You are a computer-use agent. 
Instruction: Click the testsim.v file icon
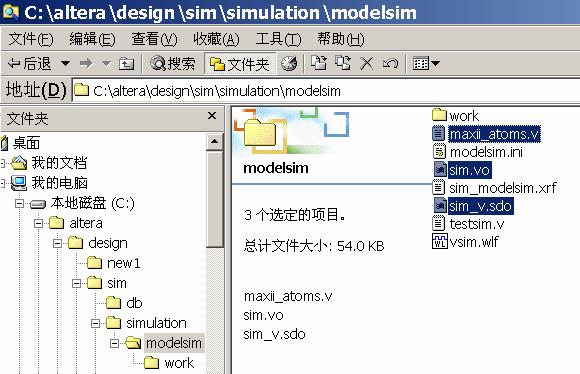click(439, 223)
